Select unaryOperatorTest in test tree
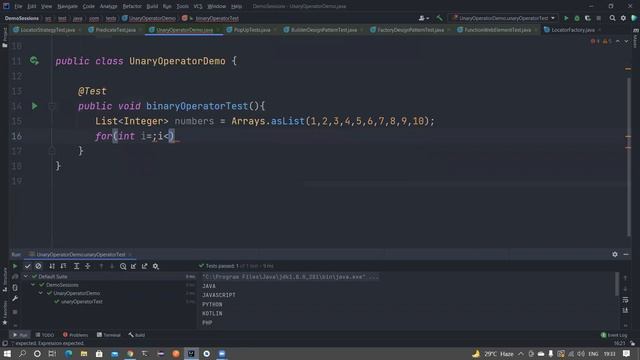640x360 pixels. [x=82, y=302]
